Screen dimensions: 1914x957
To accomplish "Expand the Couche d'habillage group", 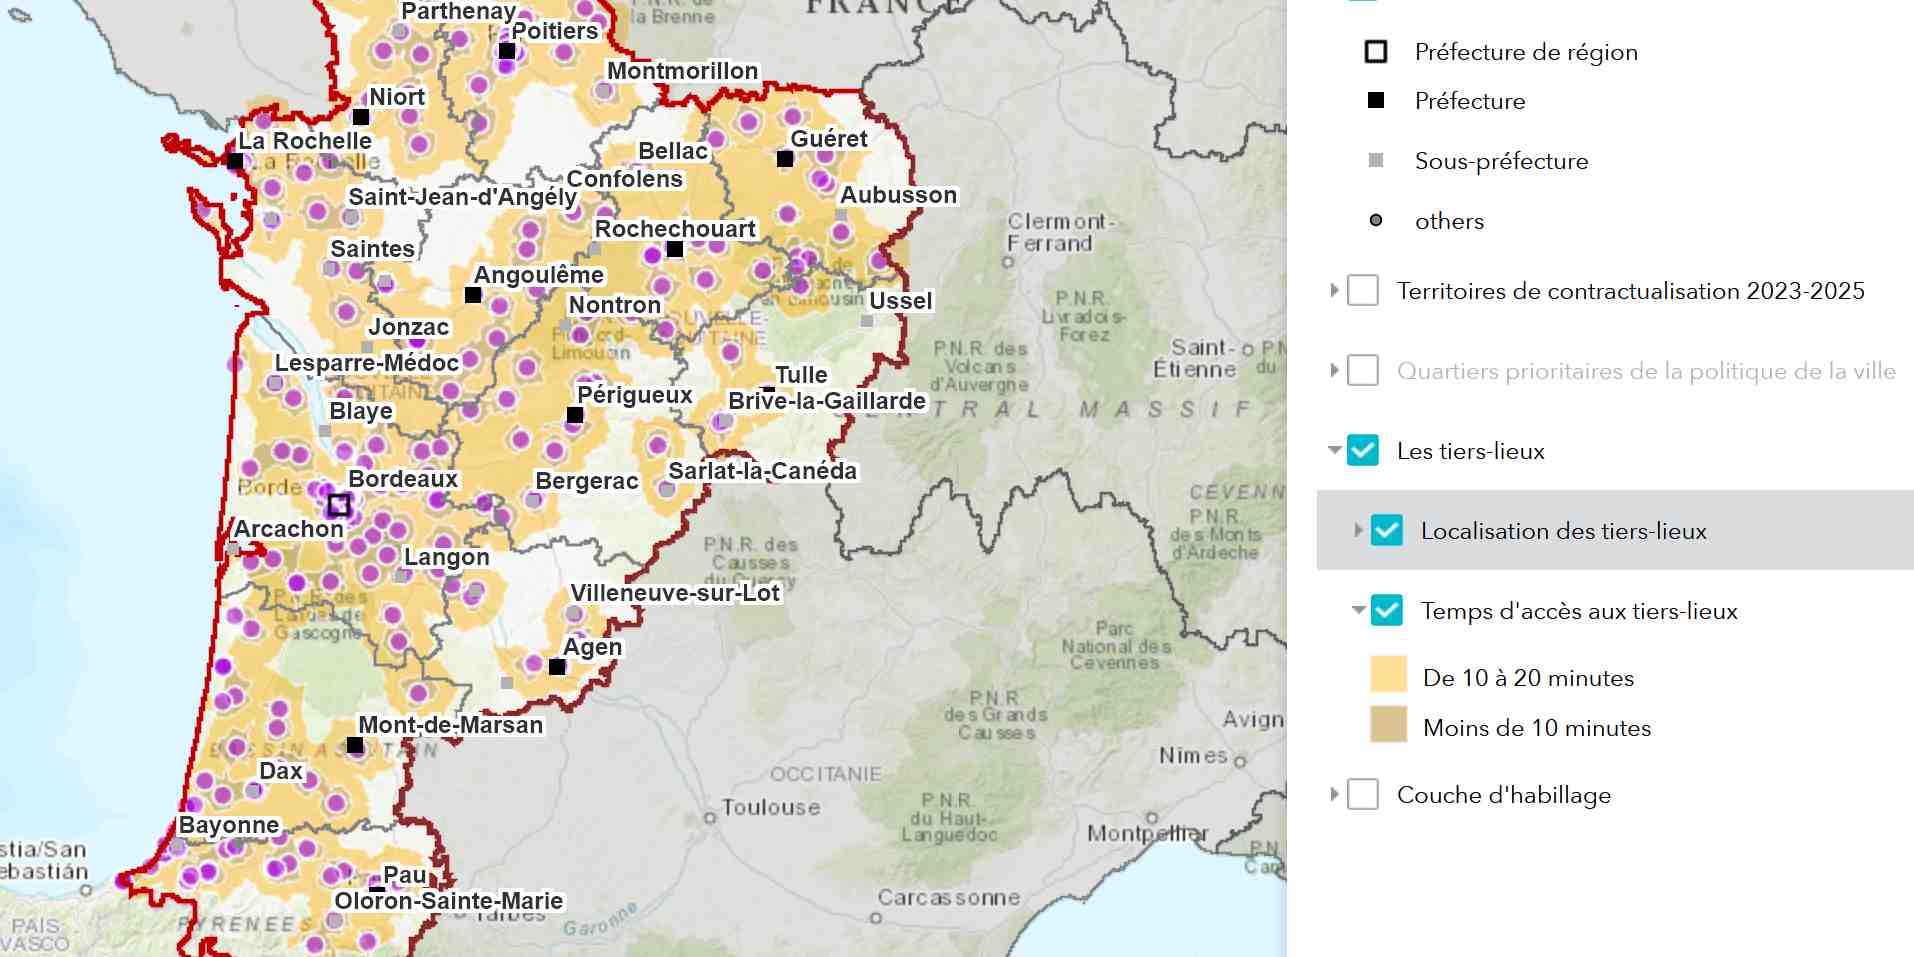I will click(x=1335, y=794).
